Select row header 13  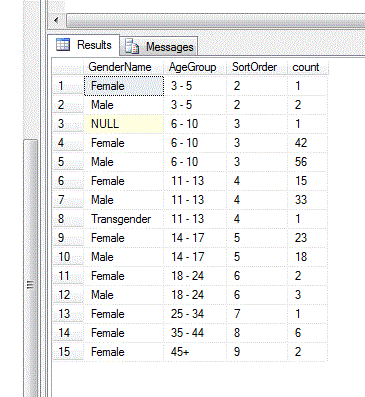tap(68, 314)
